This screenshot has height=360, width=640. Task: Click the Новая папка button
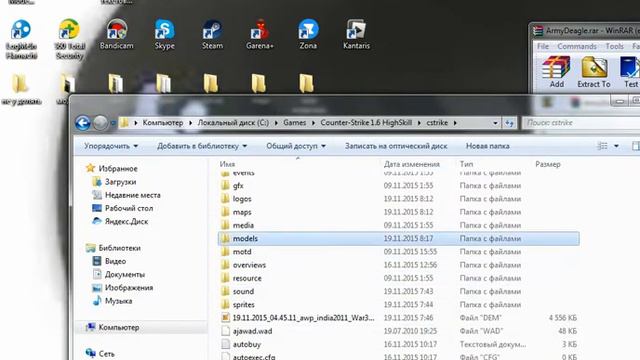pos(487,146)
